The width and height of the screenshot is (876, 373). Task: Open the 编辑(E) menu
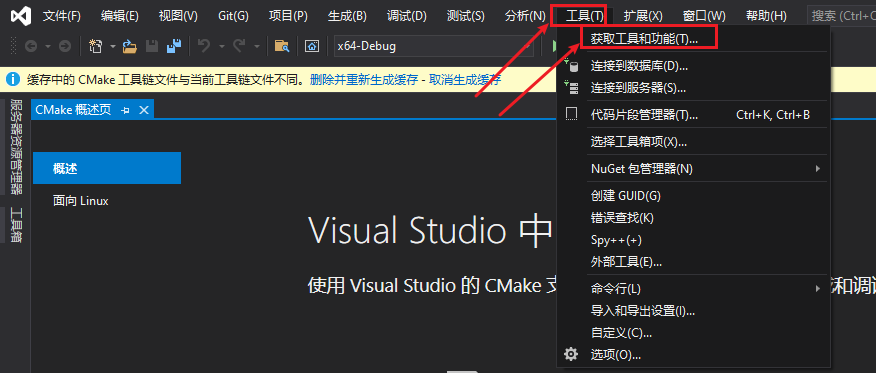click(120, 16)
